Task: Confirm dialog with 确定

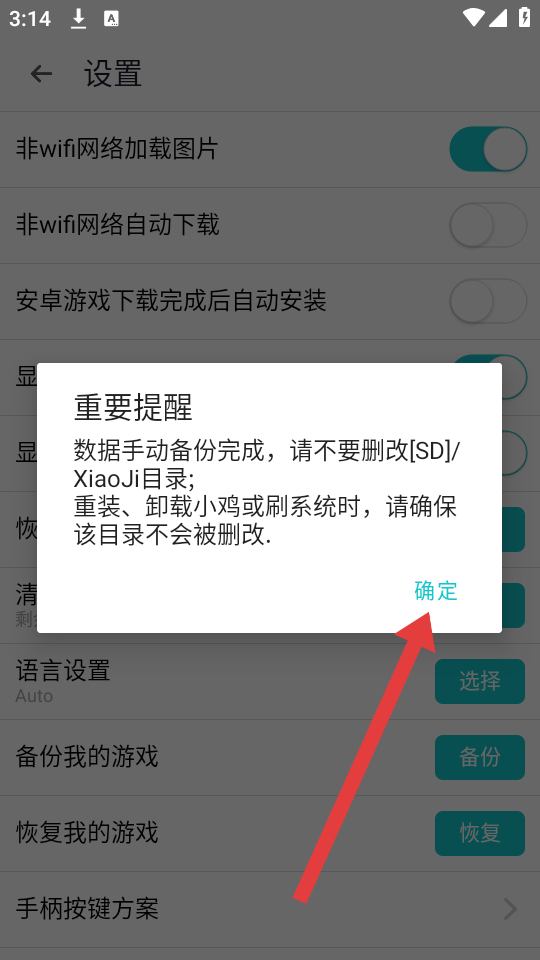Action: tap(436, 591)
